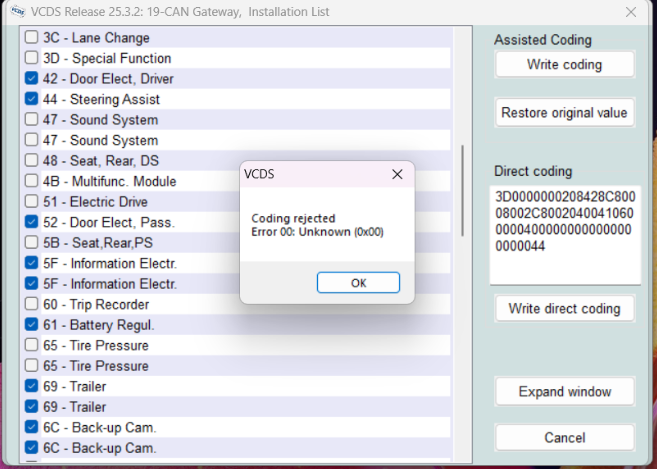The height and width of the screenshot is (469, 657).
Task: Check the 3D - Special Function box
Action: pyautogui.click(x=32, y=58)
